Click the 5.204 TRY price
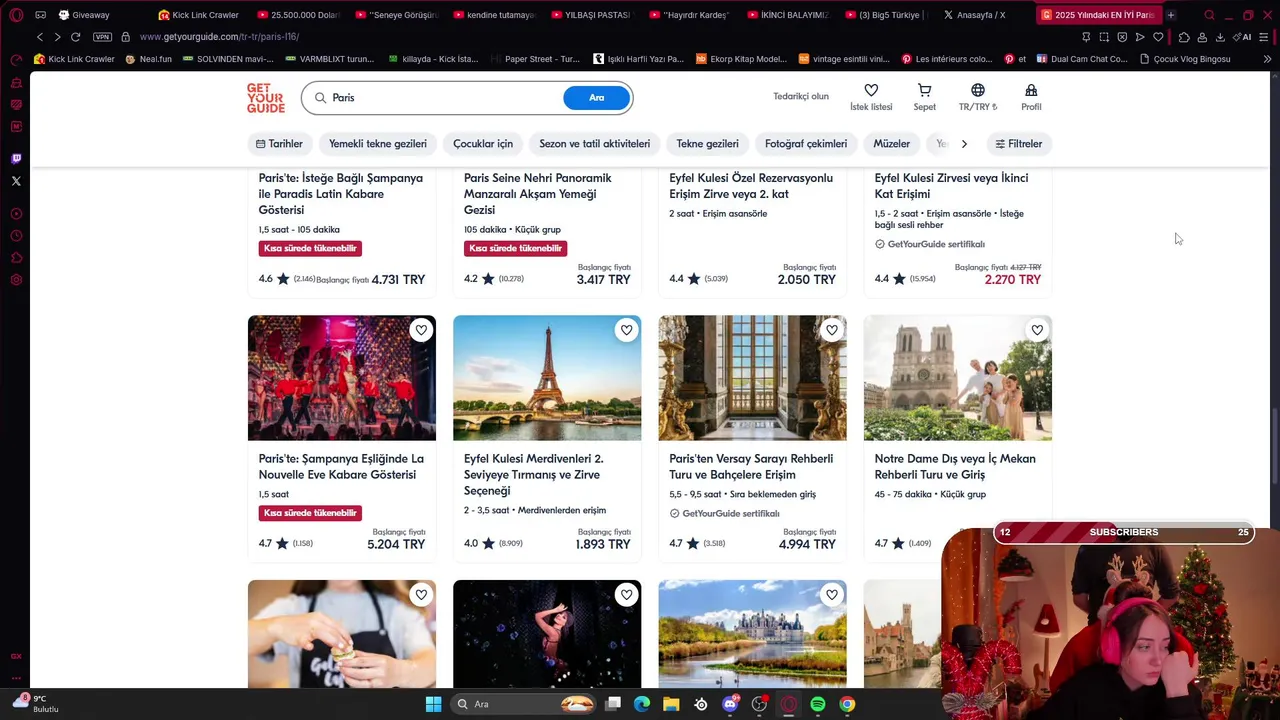The height and width of the screenshot is (720, 1280). click(396, 545)
